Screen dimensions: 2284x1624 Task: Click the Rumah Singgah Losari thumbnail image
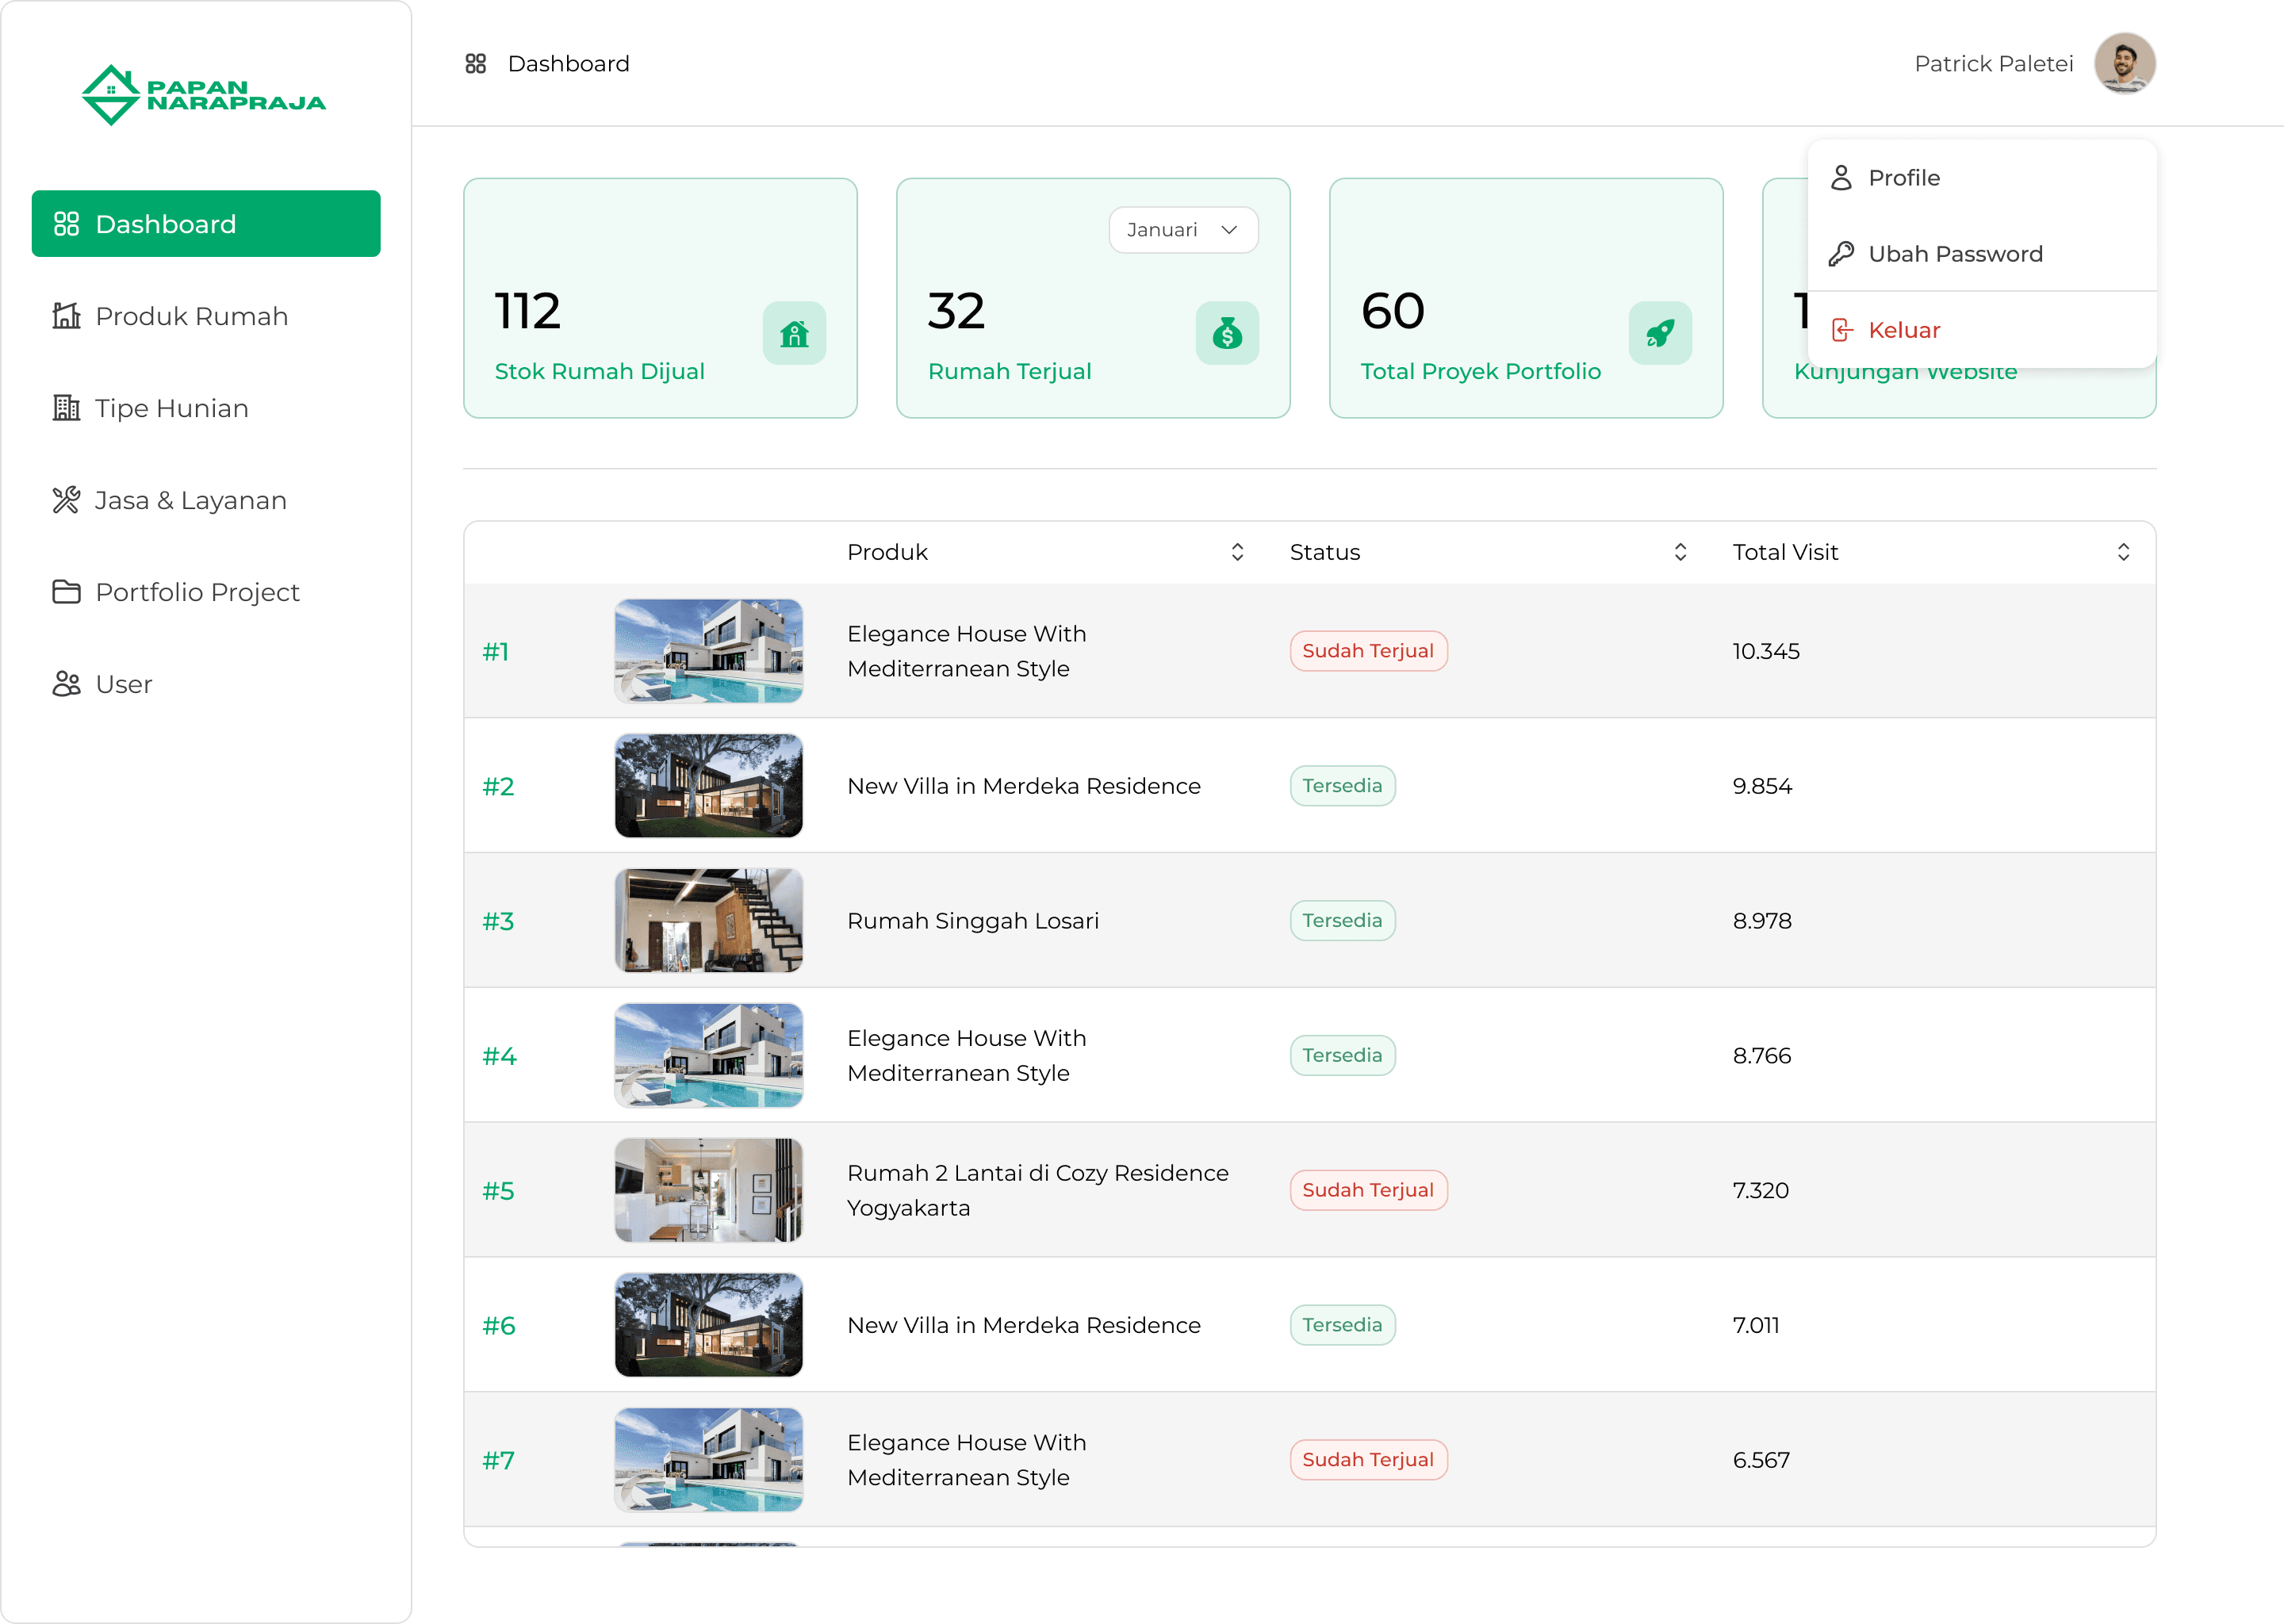point(708,920)
